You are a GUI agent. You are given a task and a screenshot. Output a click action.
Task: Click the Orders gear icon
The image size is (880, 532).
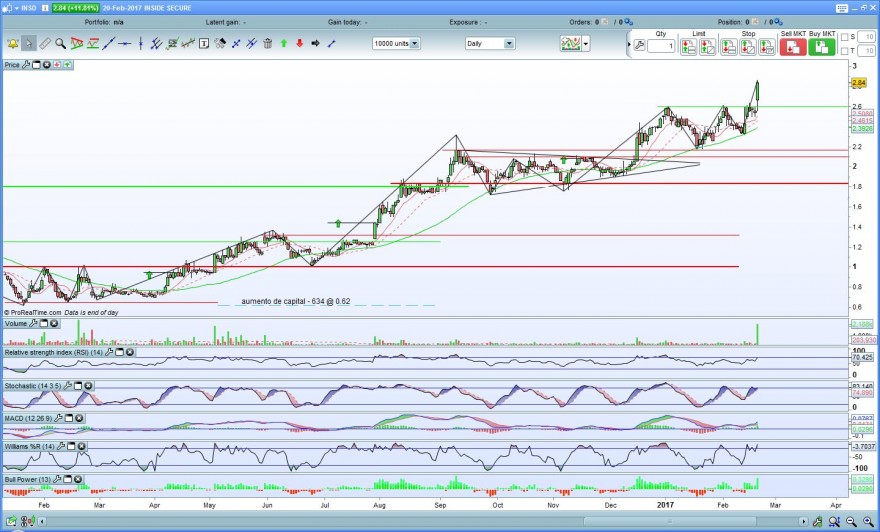point(628,22)
